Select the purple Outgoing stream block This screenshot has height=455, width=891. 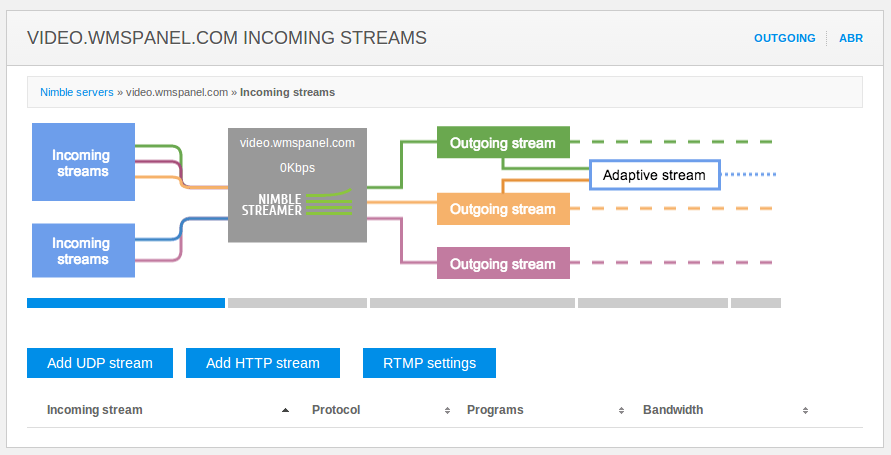pyautogui.click(x=503, y=263)
